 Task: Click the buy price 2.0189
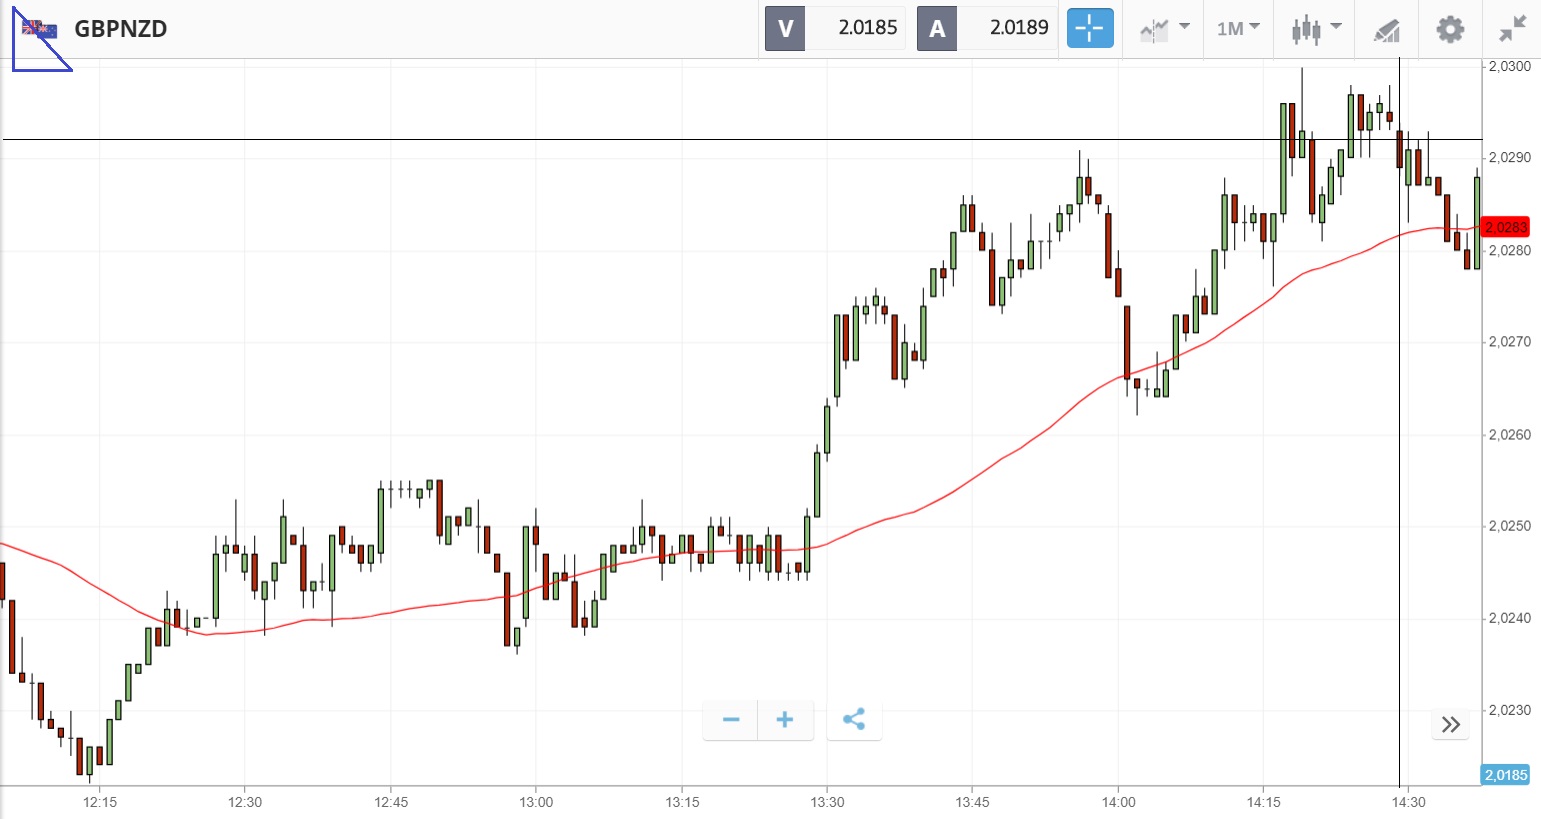click(1018, 28)
